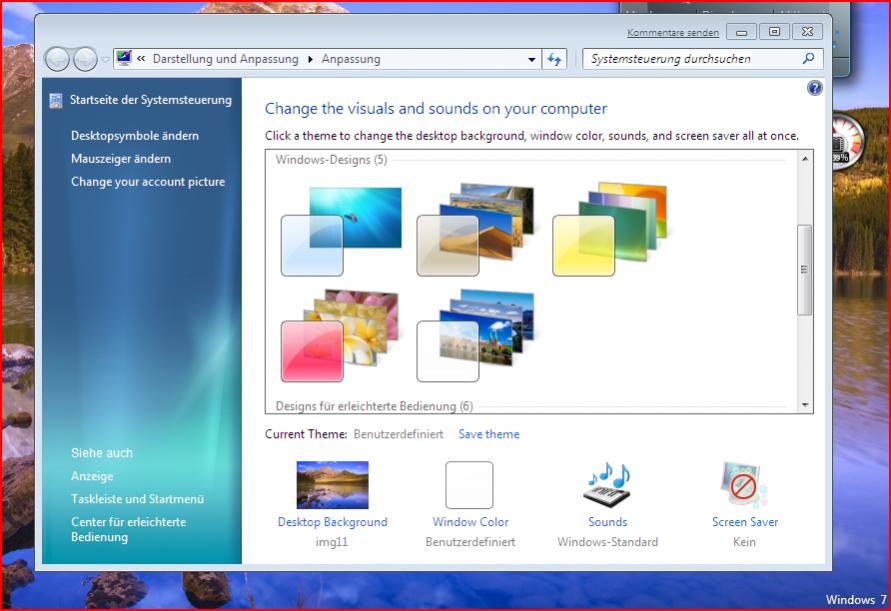Click the Back navigation arrow

[57, 59]
